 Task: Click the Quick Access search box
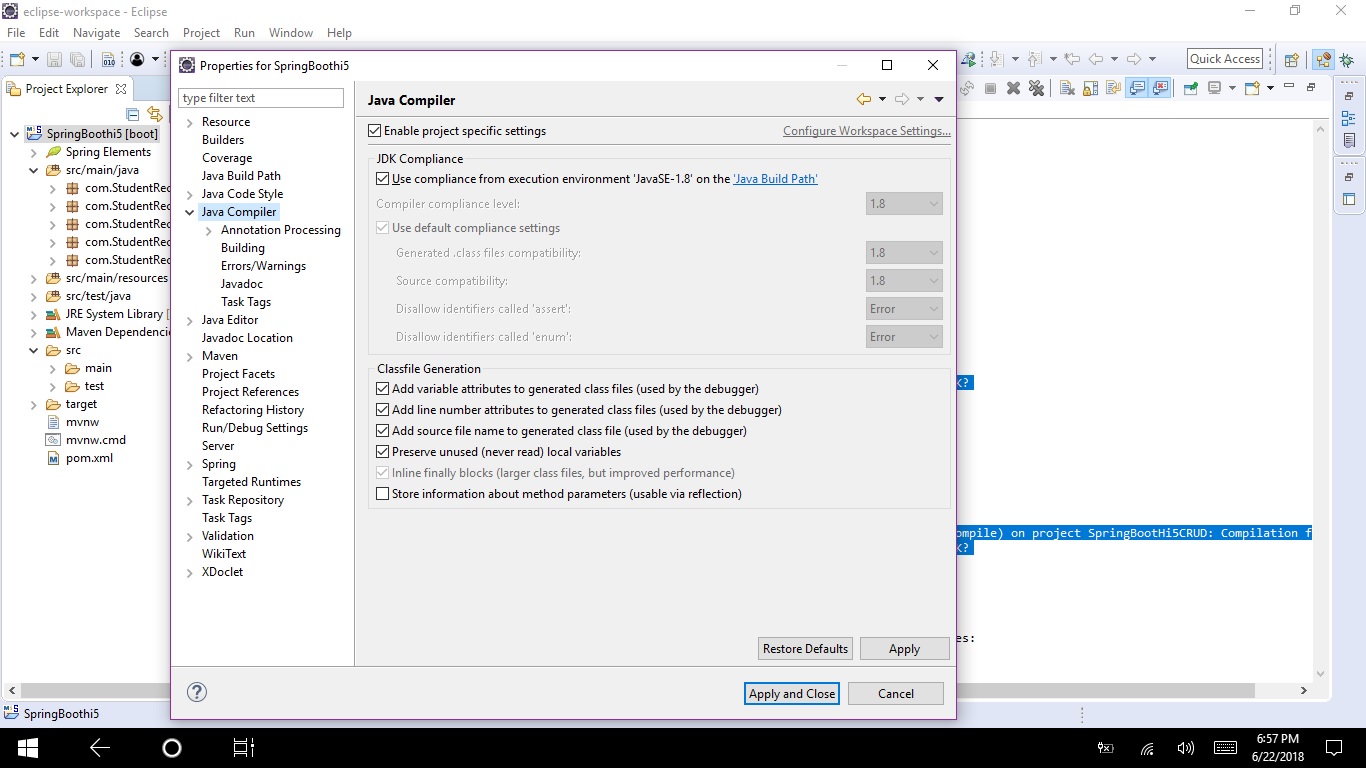click(1225, 59)
